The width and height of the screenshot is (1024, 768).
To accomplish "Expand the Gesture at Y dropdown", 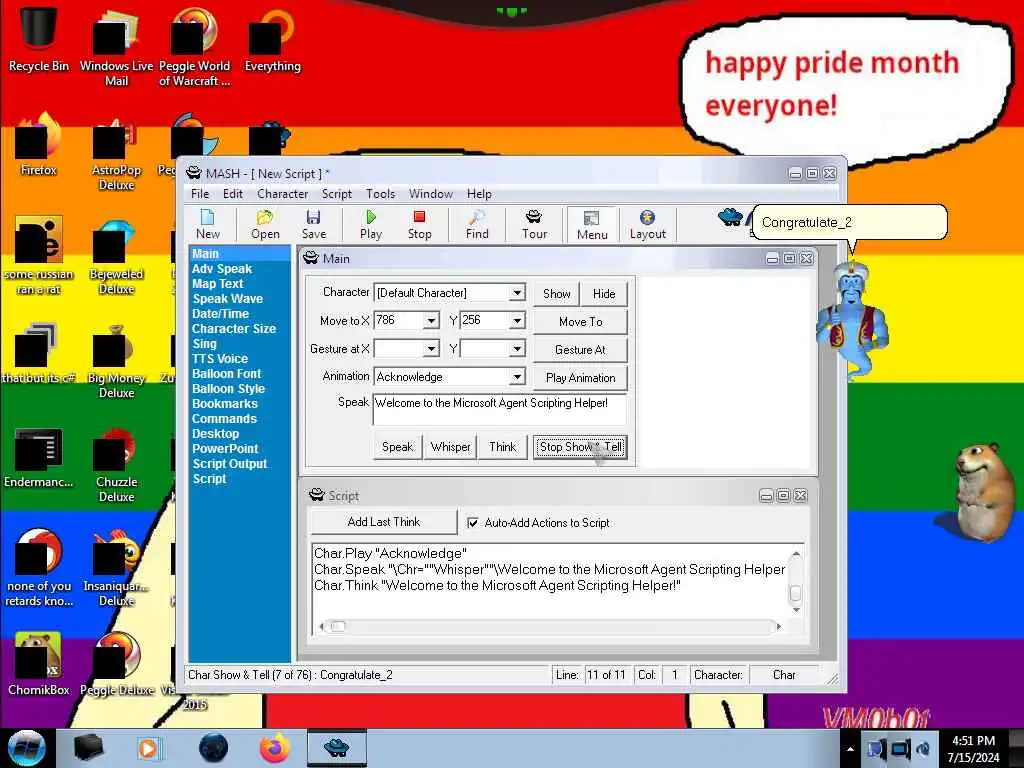I will point(517,349).
